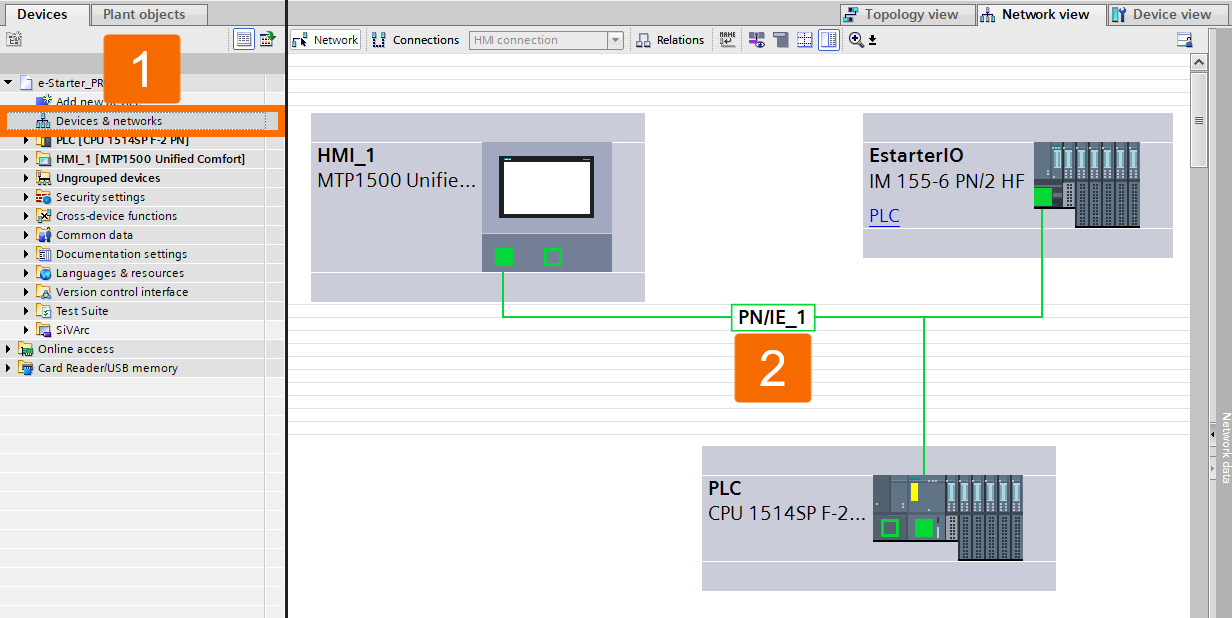The width and height of the screenshot is (1232, 618).
Task: Expand the Documentation settings node
Action: 27,254
